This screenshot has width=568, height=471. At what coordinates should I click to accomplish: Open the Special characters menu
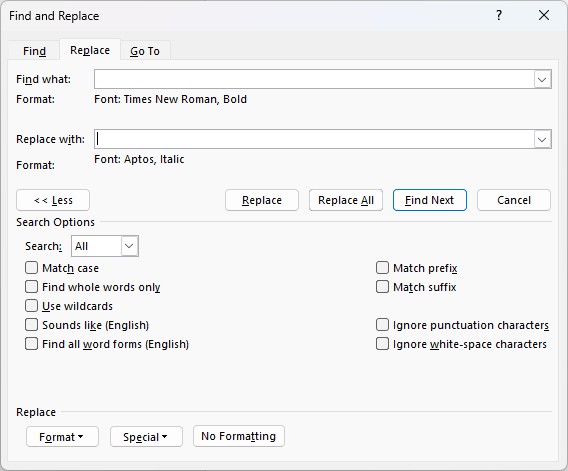[x=146, y=437]
